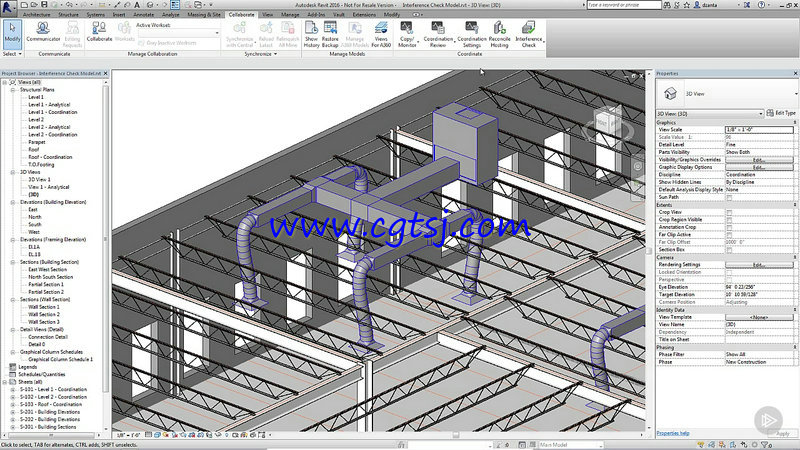Collapse Elevations (Building Elevation) node
800x450 pixels.
pyautogui.click(x=13, y=203)
